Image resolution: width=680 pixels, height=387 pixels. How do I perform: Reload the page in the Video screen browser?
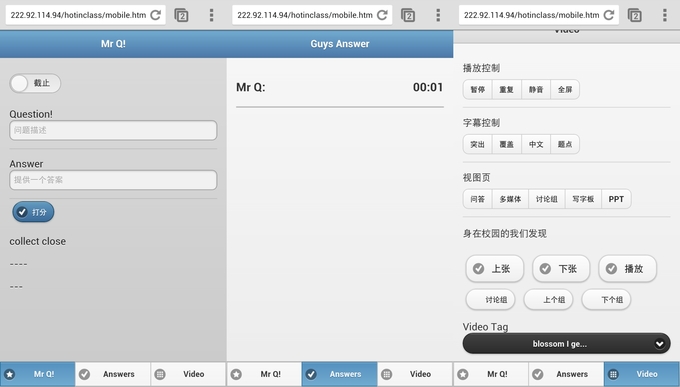pos(609,15)
